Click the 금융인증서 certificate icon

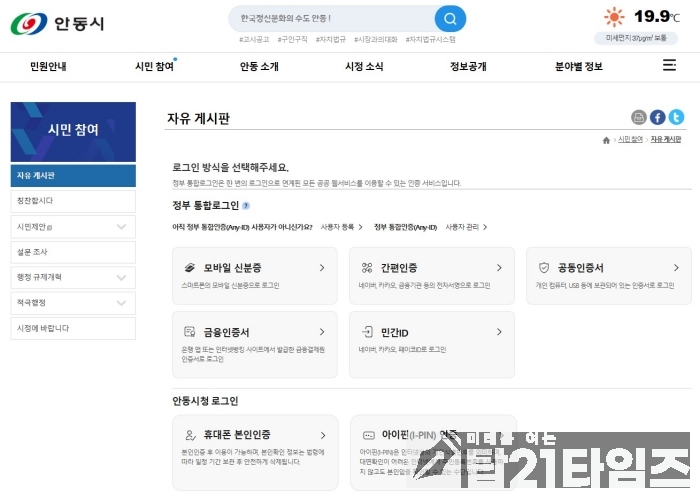[x=190, y=332]
